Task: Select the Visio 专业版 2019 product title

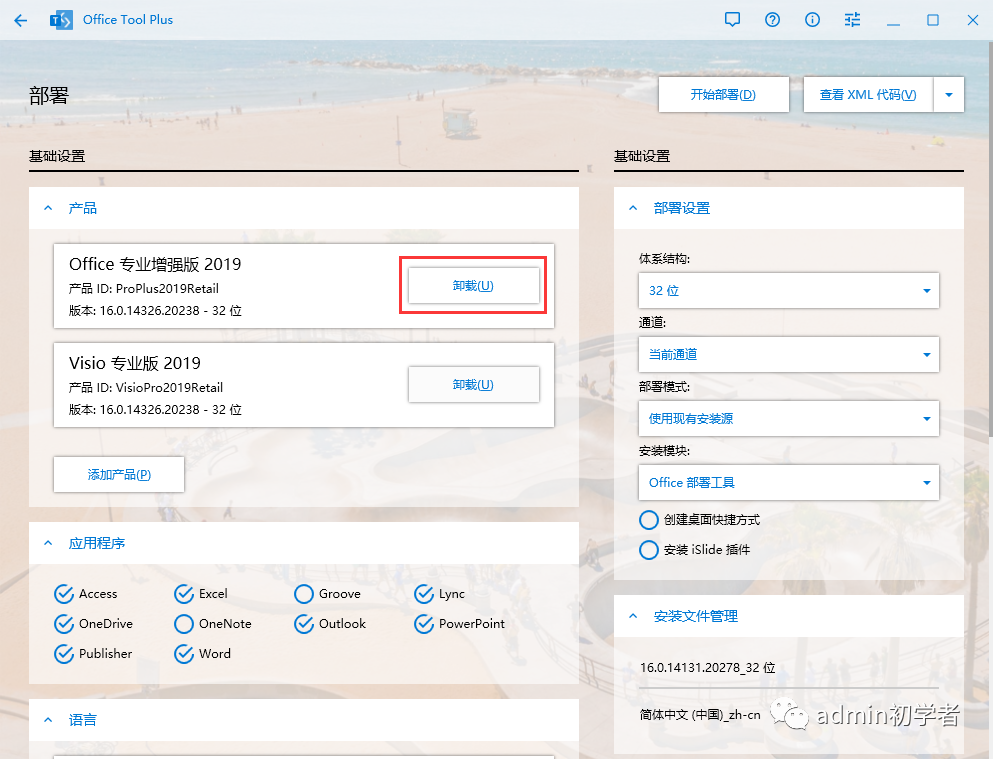Action: point(135,363)
